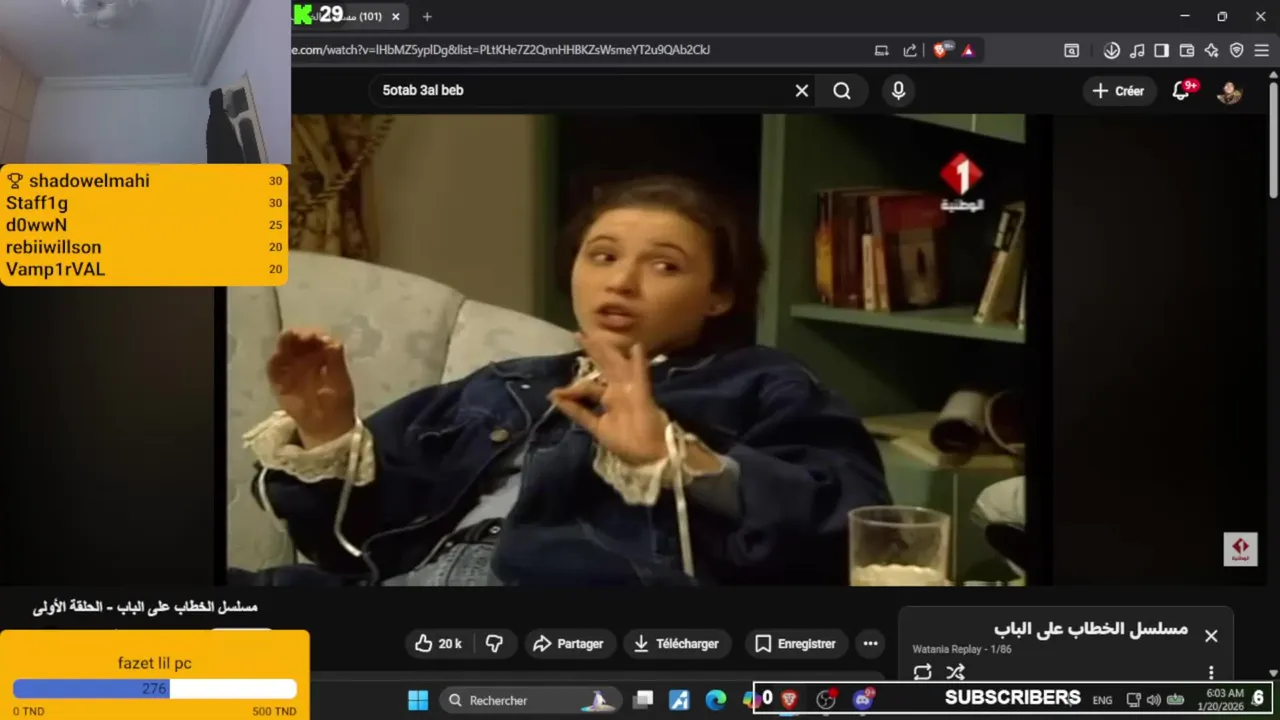Click Vamp1rVAL in the leaderboard overlay
Screen dimensions: 1280x720
[55, 269]
